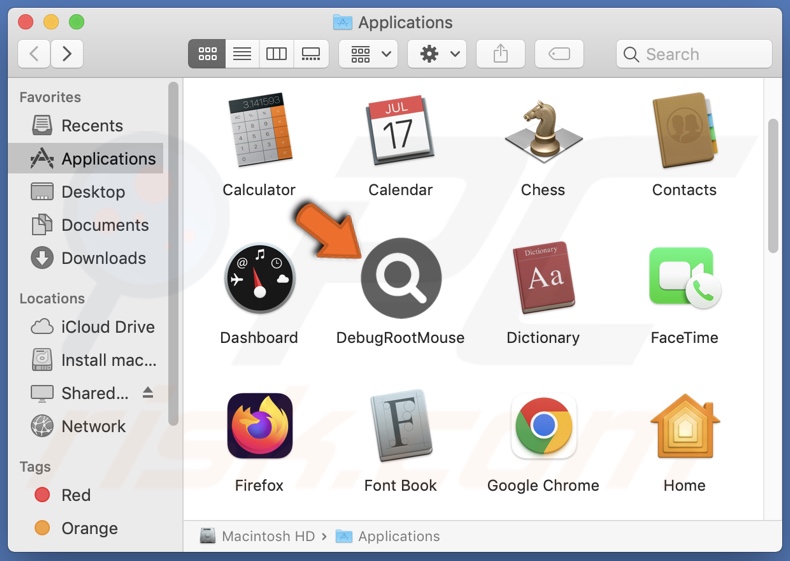The width and height of the screenshot is (790, 561).
Task: Switch to column view
Action: [276, 53]
